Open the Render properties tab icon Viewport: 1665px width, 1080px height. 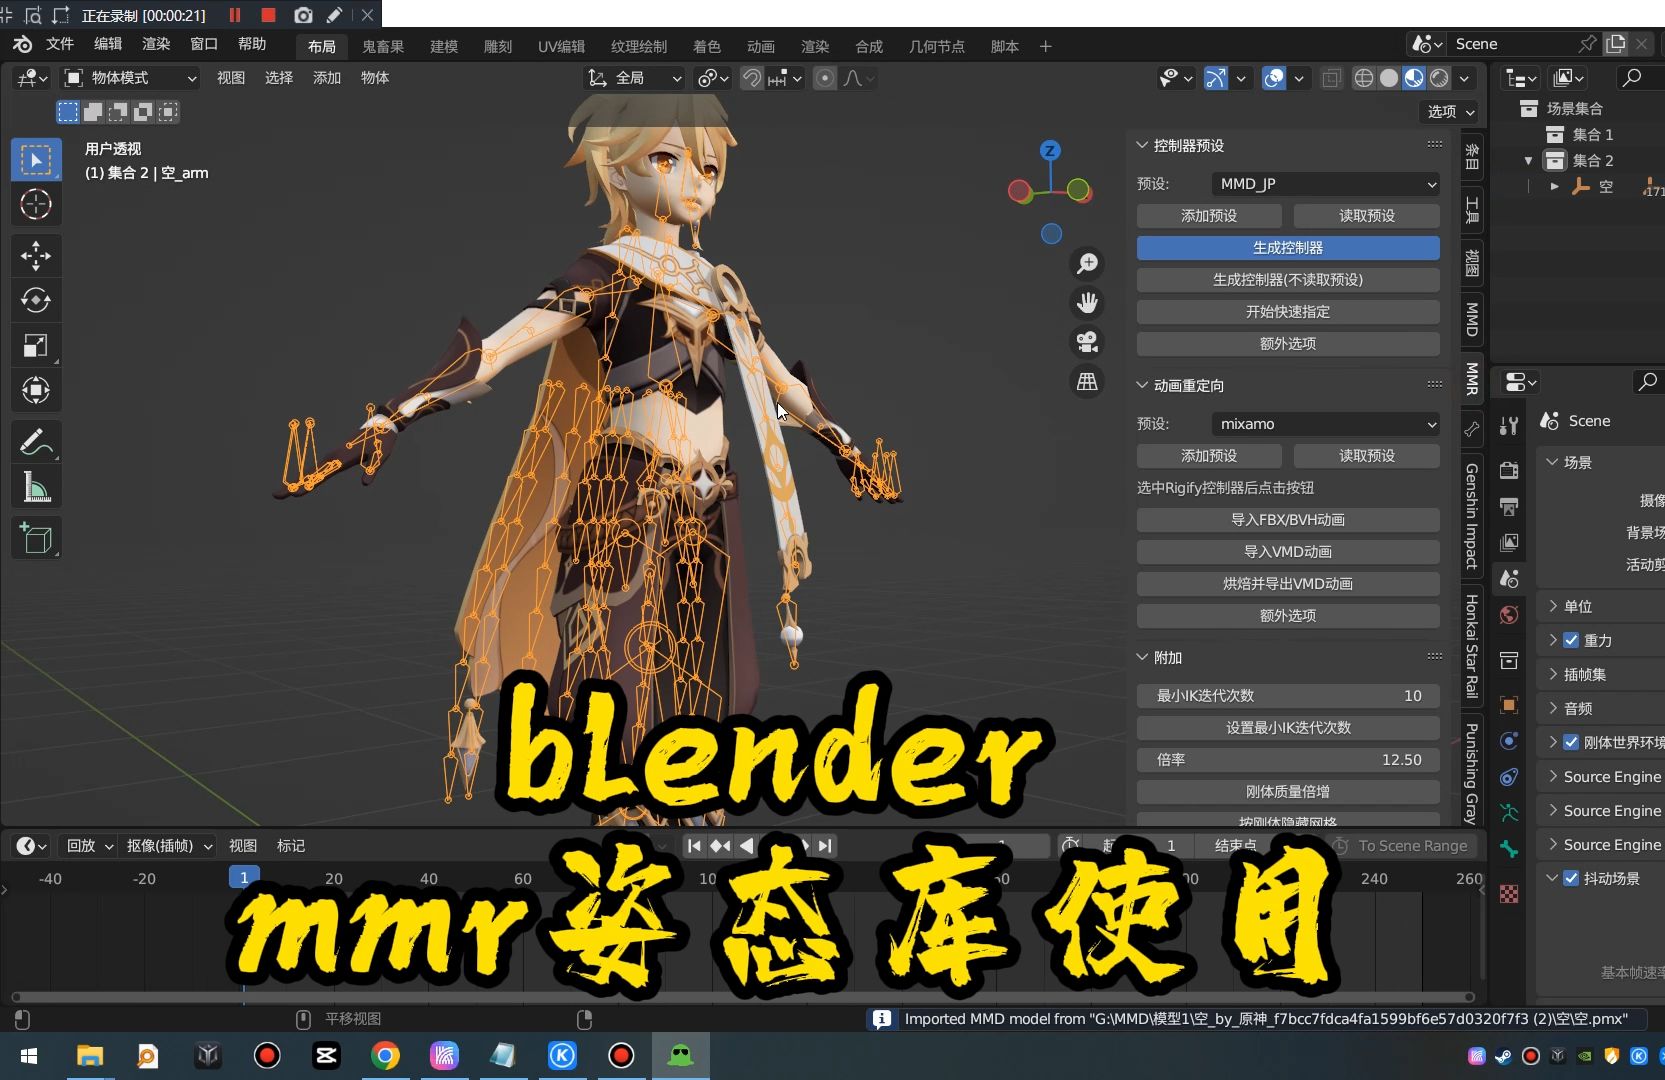tap(1509, 470)
